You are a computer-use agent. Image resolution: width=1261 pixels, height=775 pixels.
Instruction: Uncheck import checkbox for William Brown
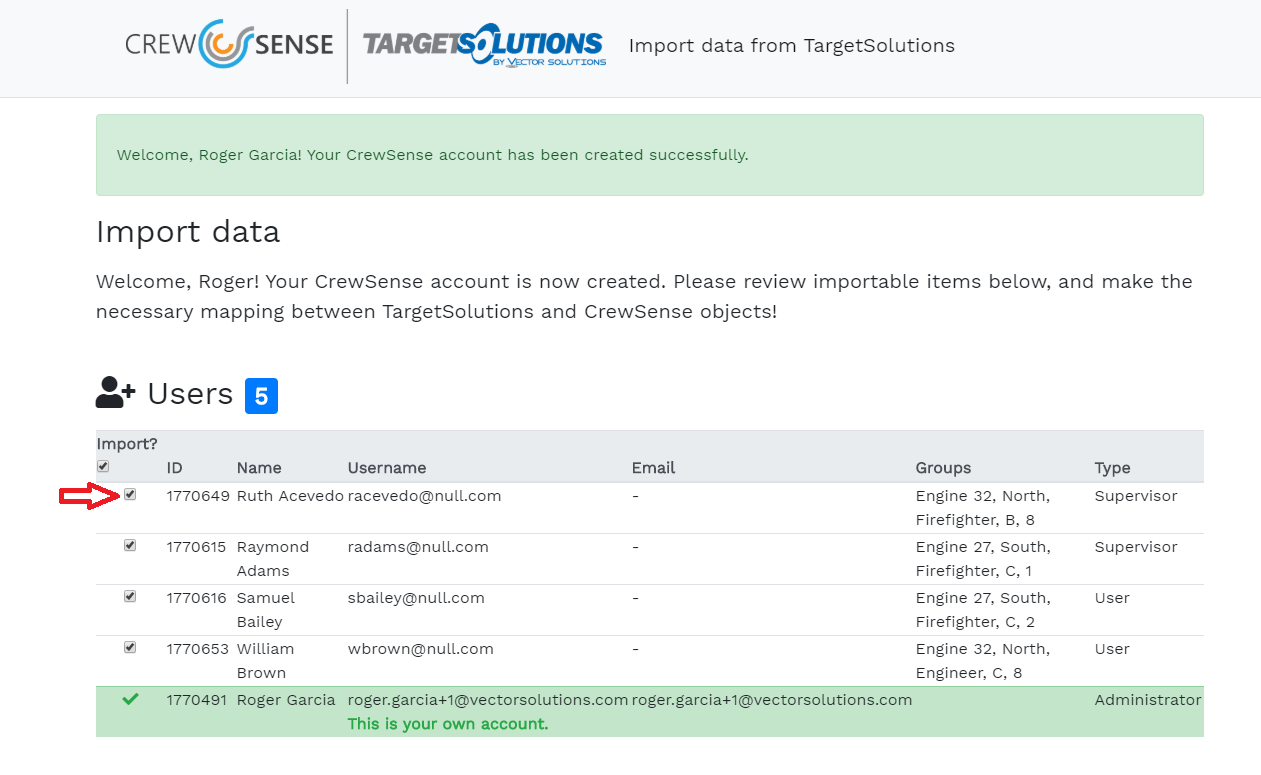click(x=130, y=647)
